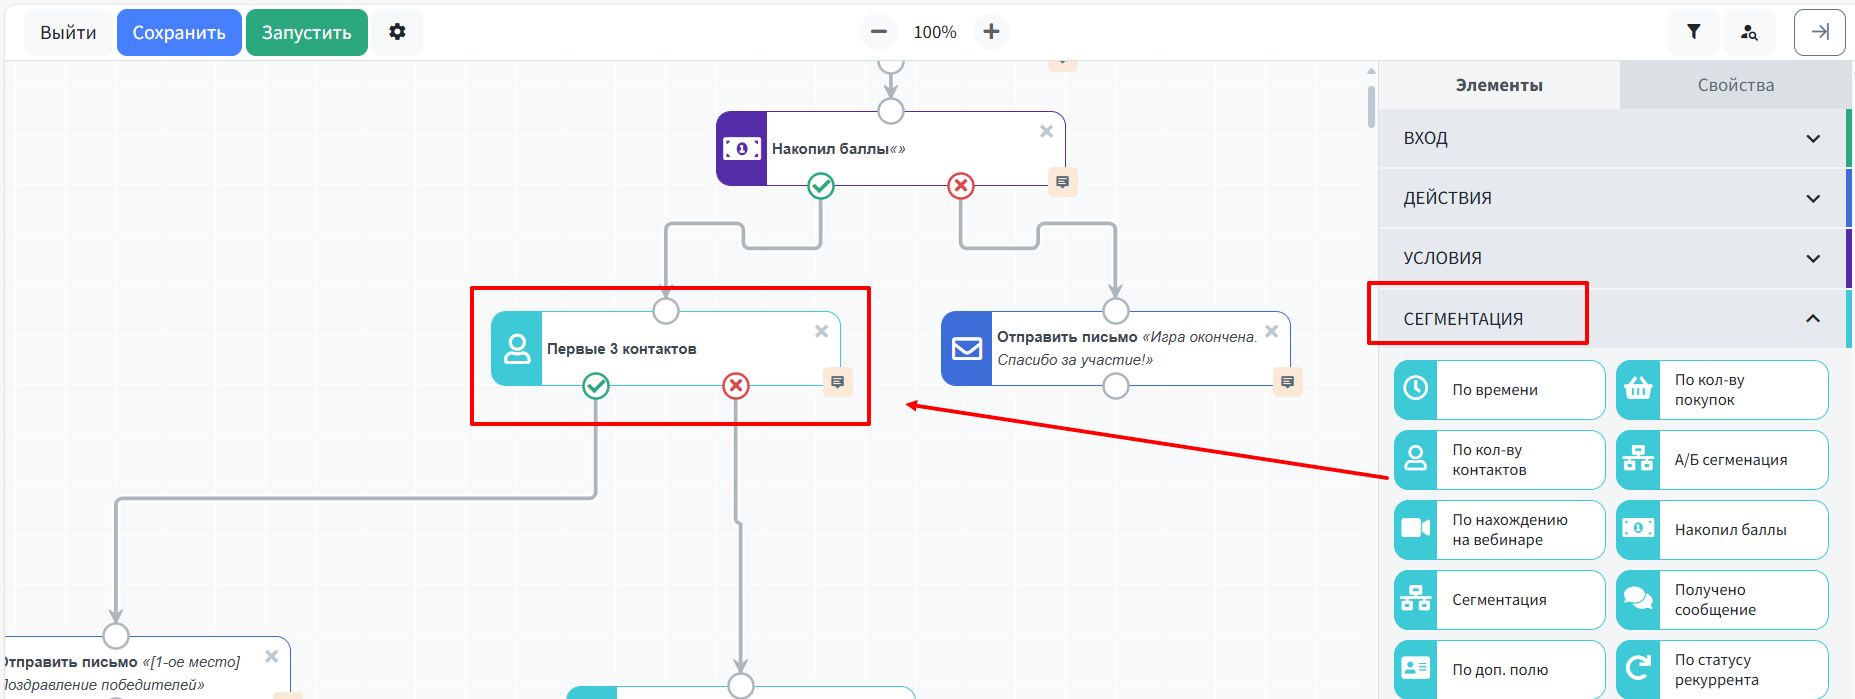Select the По времени element
1855x699 pixels.
click(x=1499, y=390)
